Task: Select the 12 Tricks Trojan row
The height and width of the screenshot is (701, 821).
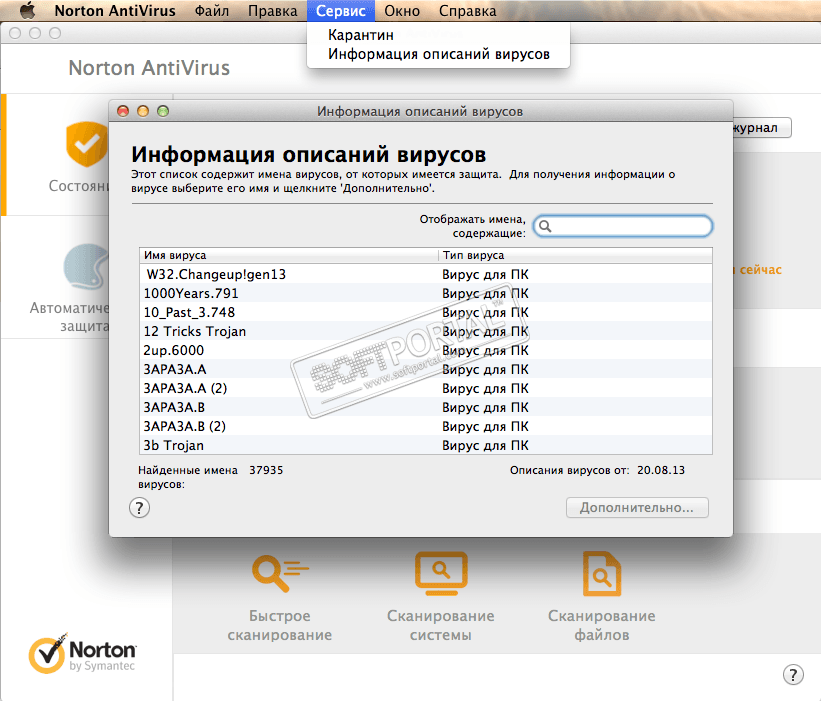Action: (426, 331)
